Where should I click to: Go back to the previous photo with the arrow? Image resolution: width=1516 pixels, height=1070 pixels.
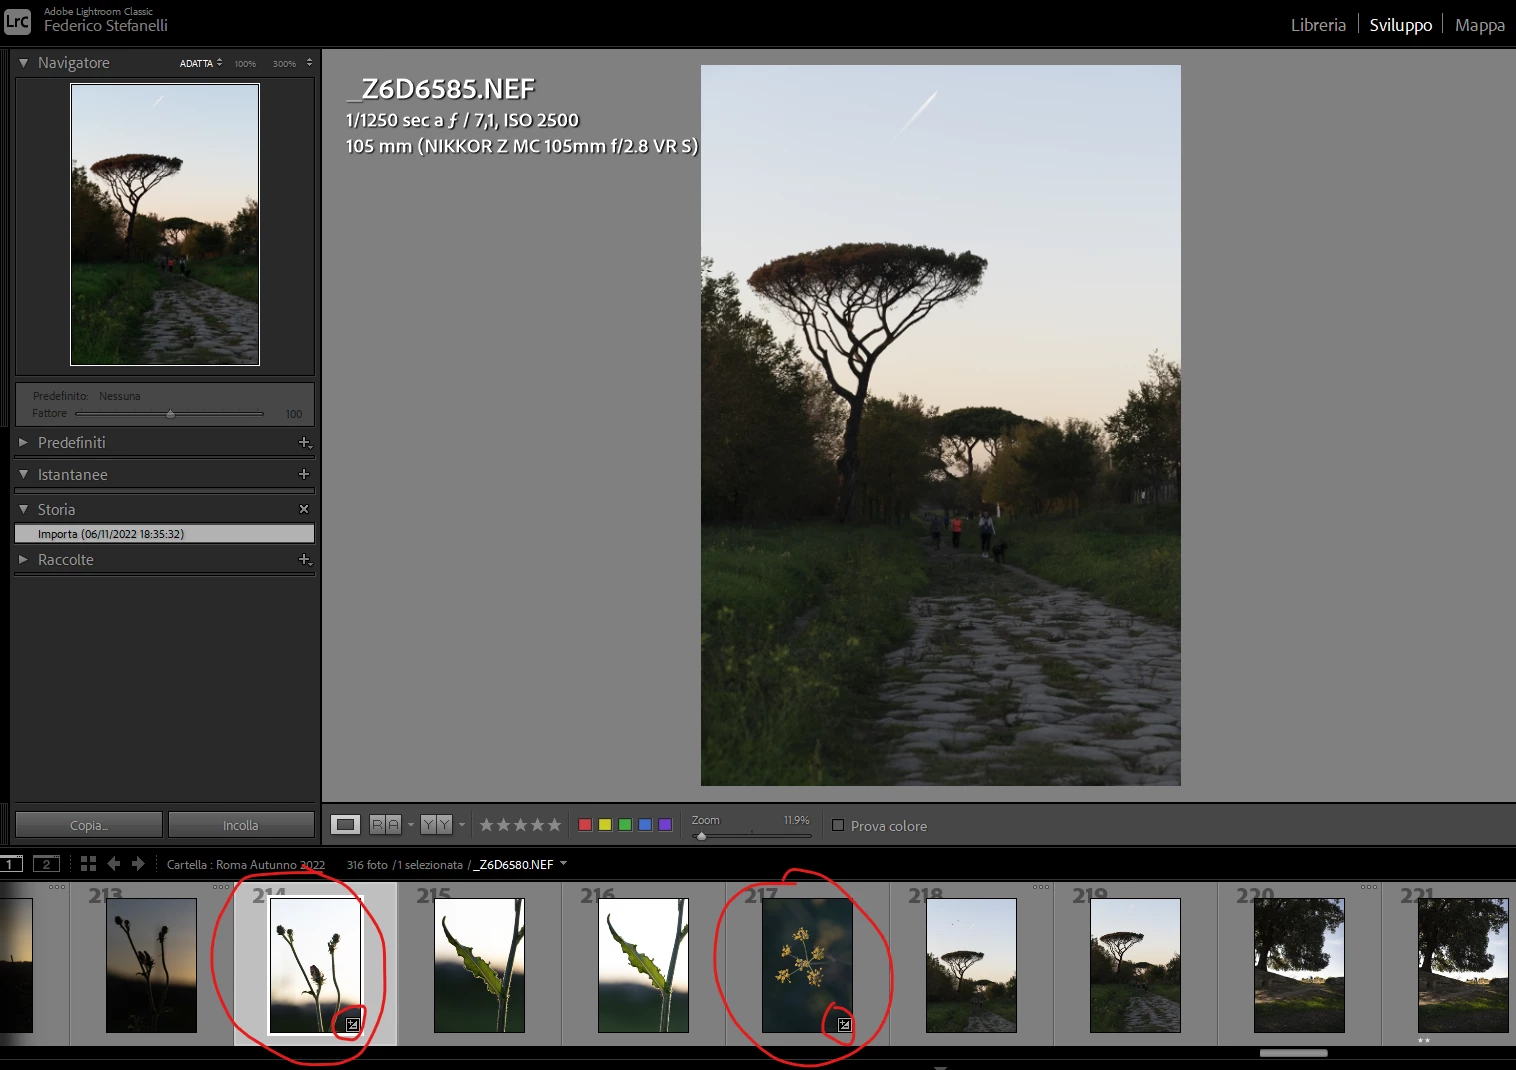(113, 864)
